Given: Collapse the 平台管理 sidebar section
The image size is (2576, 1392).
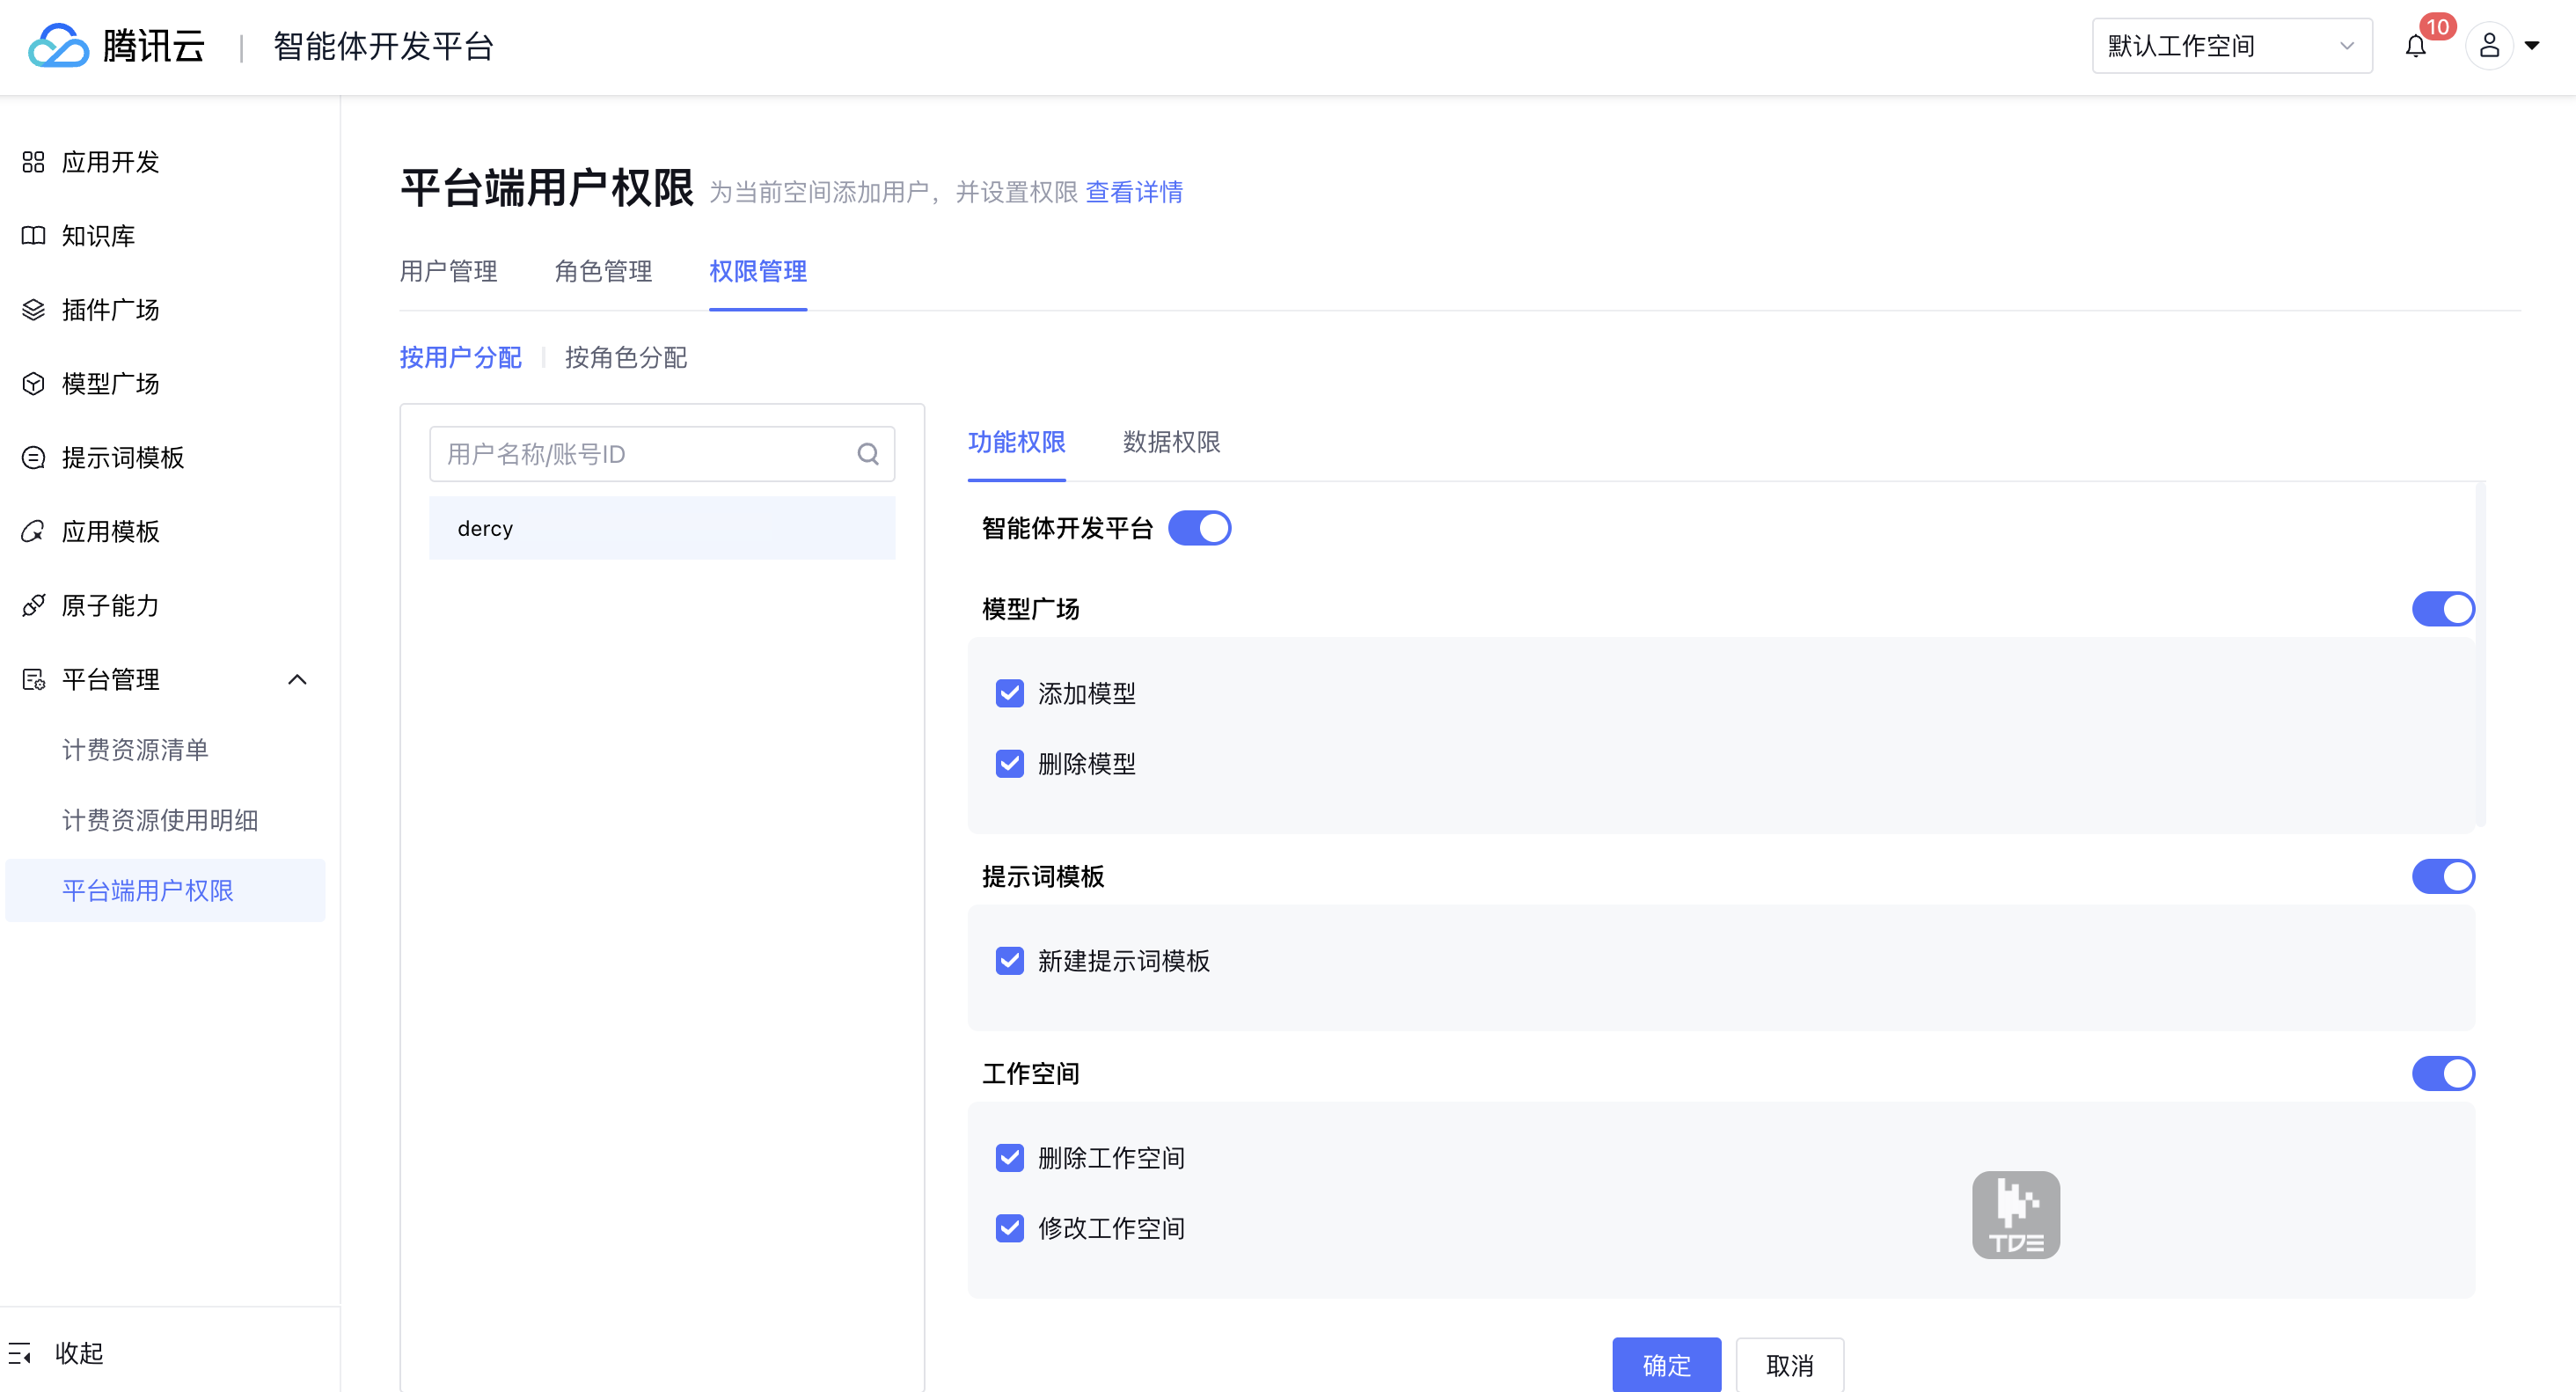Looking at the screenshot, I should tap(297, 680).
